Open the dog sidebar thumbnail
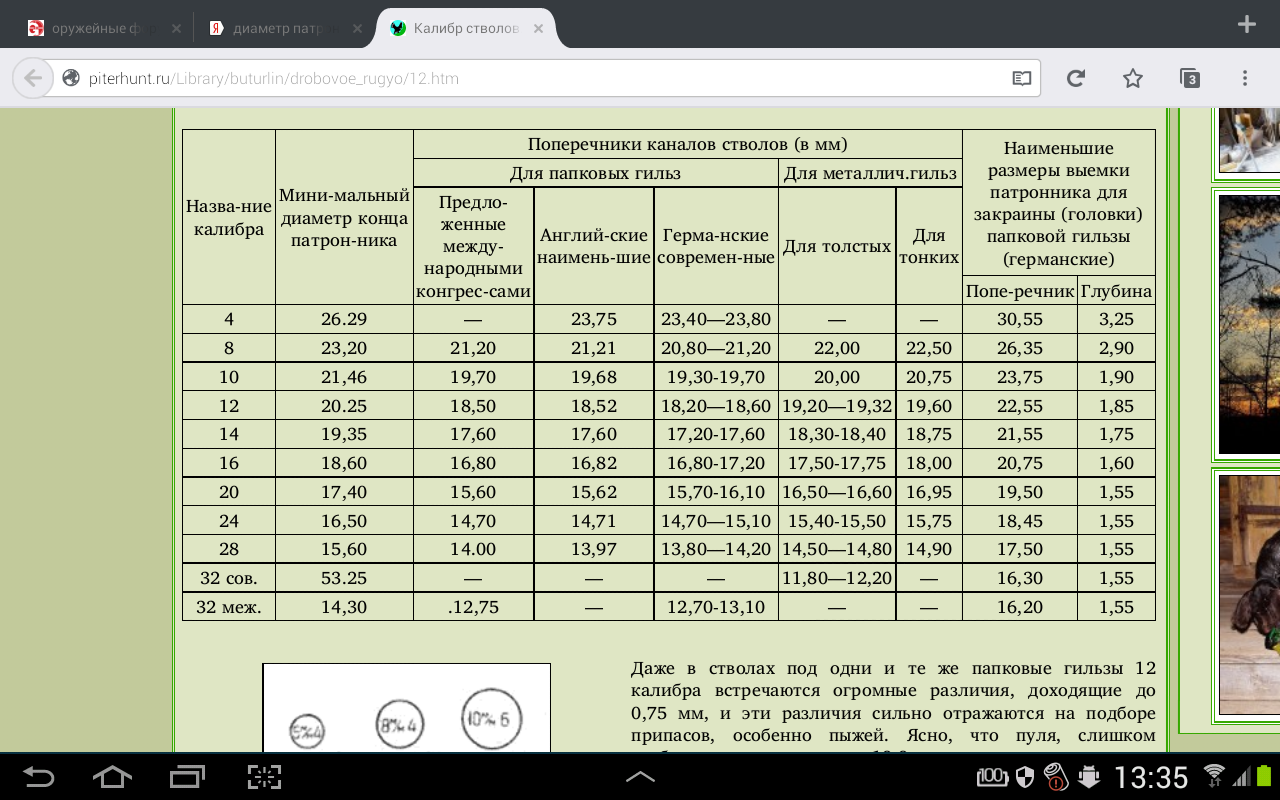 click(x=1249, y=594)
